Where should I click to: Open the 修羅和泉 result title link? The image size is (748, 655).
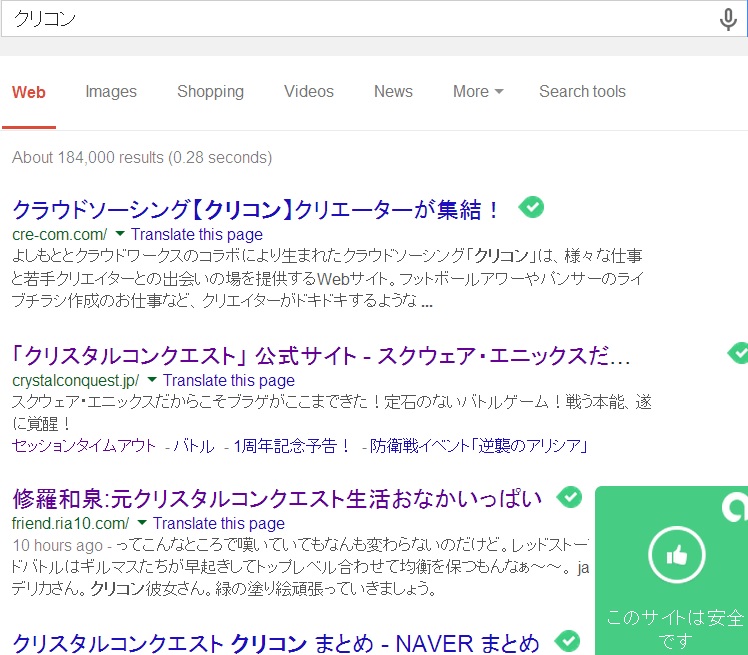(277, 499)
